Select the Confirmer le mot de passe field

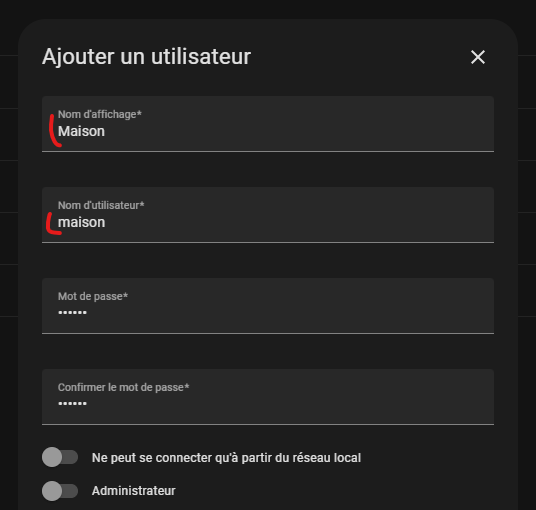268,397
